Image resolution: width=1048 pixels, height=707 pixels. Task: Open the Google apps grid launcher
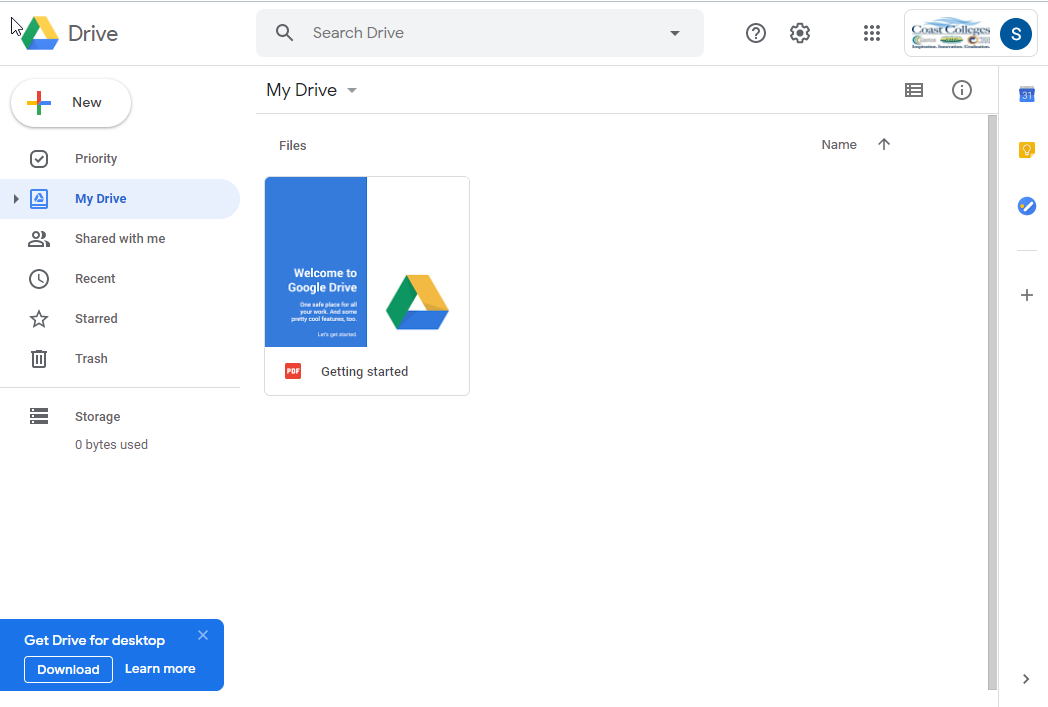(x=871, y=33)
